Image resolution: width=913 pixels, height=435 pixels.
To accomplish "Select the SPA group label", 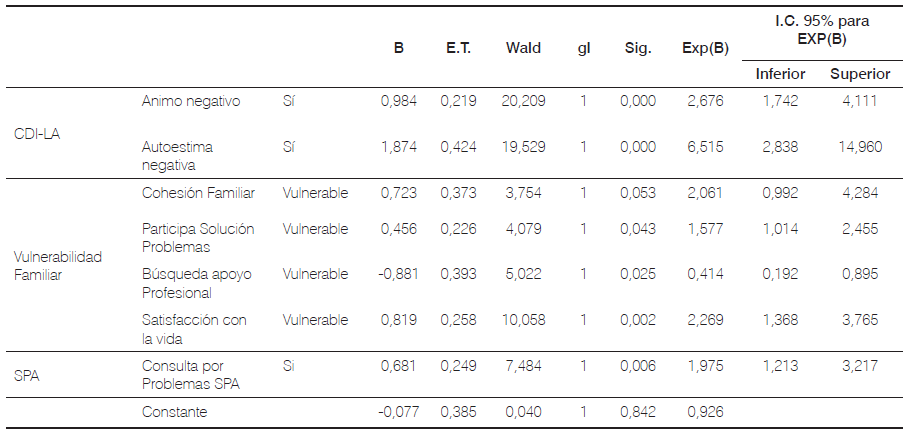I will [x=27, y=375].
